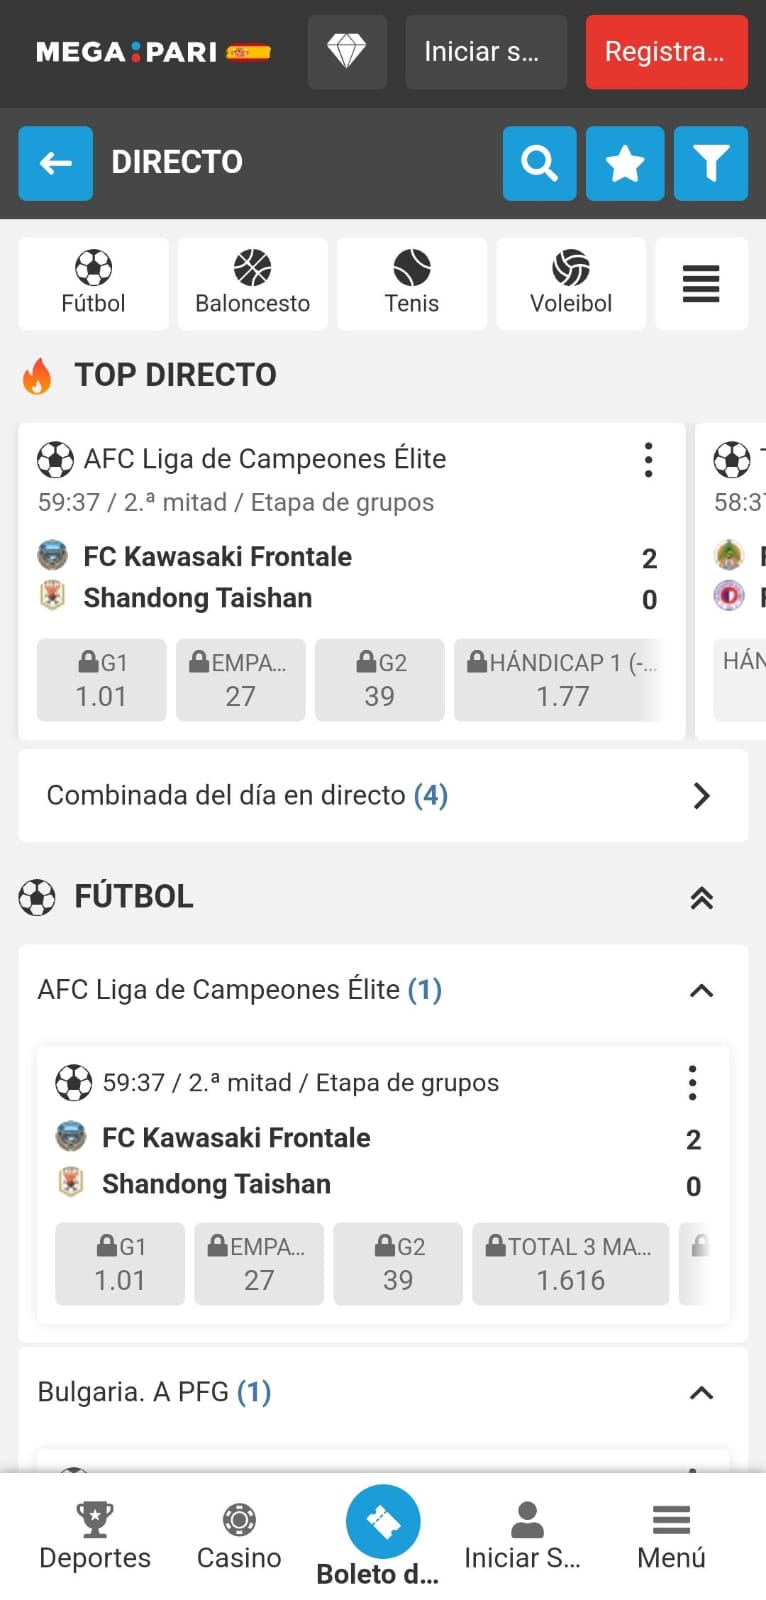Viewport: 766px width, 1600px height.
Task: Open three-dot options for FÚTBOL match card
Action: pos(692,1083)
